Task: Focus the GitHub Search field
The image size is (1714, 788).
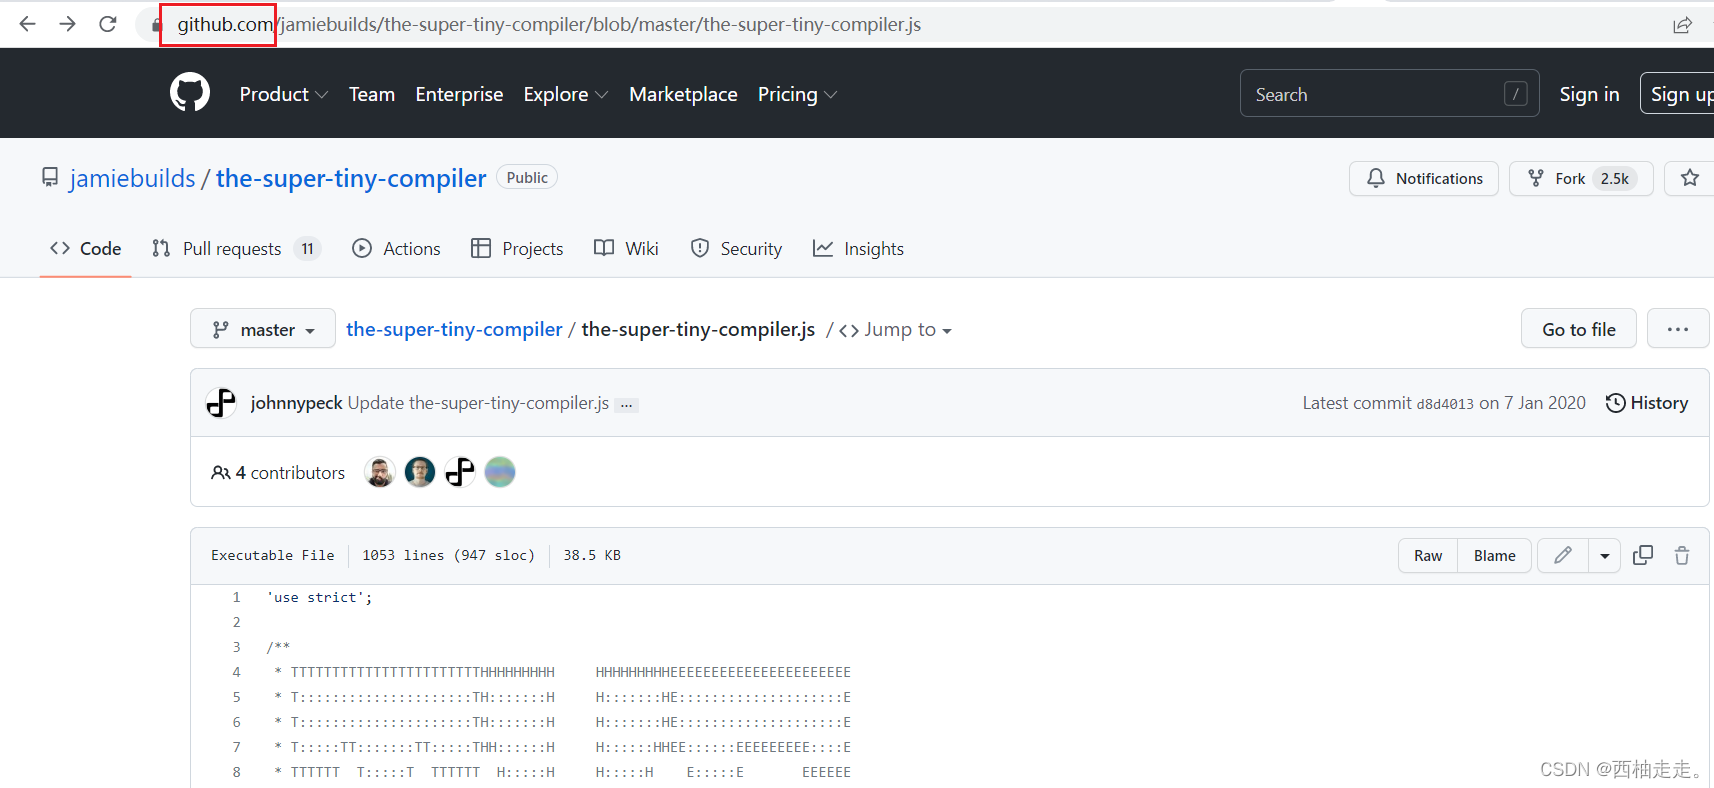Action: tap(1389, 94)
